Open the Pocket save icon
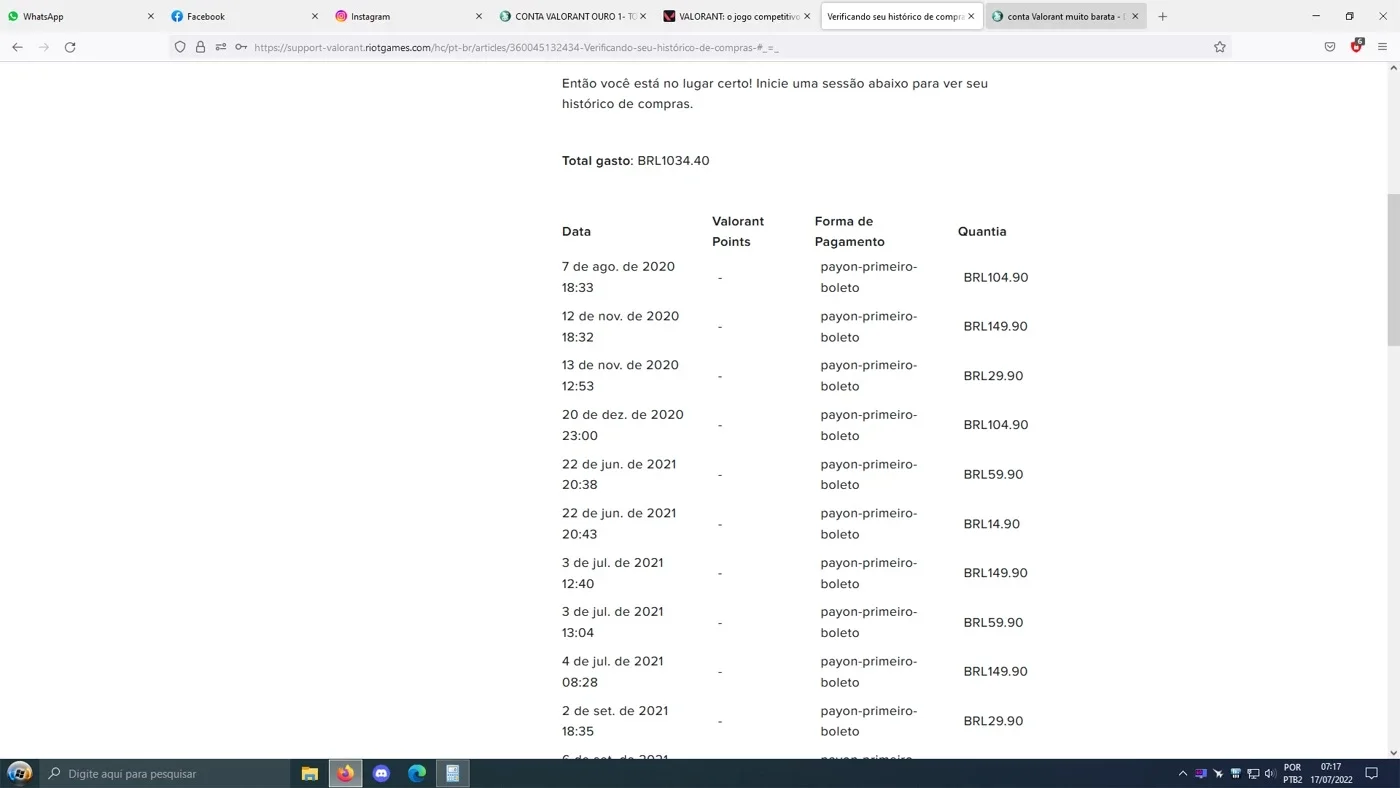Viewport: 1400px width, 788px height. (1330, 47)
